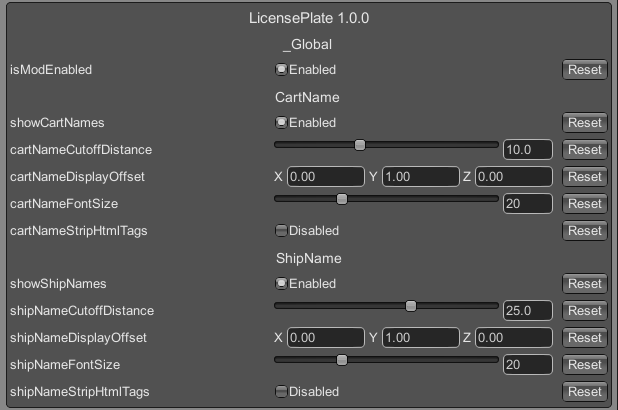Click the showCartNames label
This screenshot has height=410, width=618.
click(x=57, y=123)
